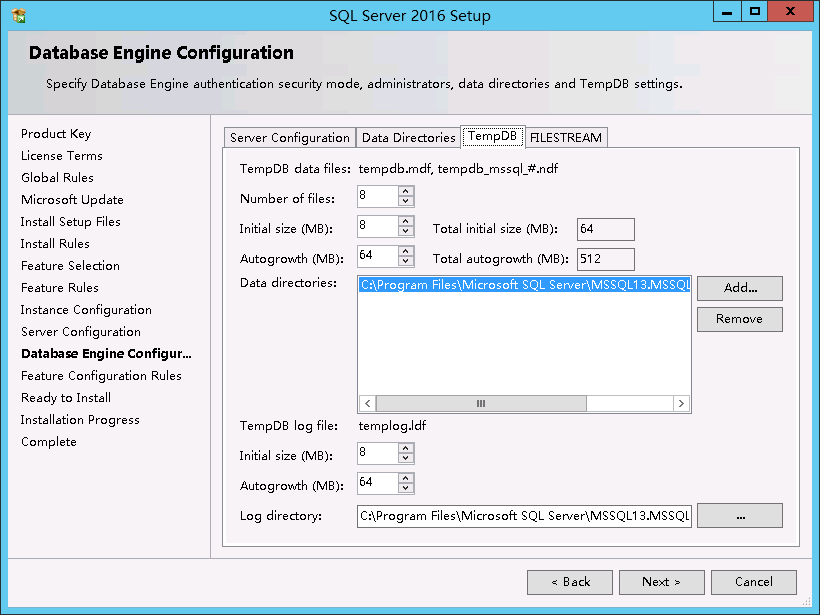Select Microsoft Update step in sidebar
Viewport: 820px width, 615px height.
pos(72,200)
